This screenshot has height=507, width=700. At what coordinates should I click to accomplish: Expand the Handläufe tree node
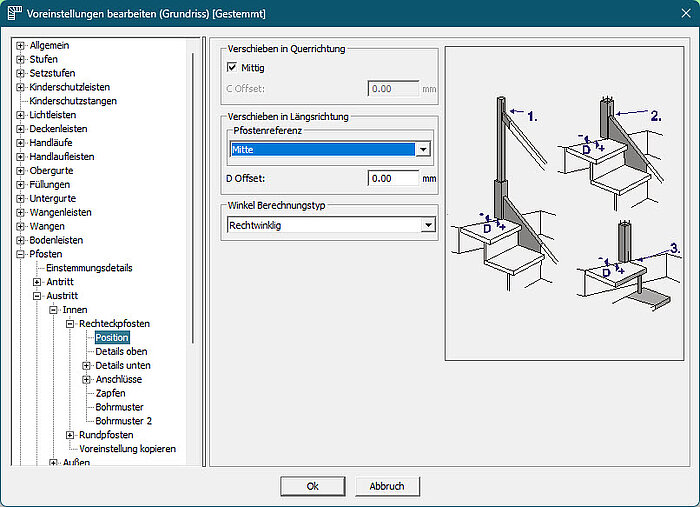tap(20, 143)
